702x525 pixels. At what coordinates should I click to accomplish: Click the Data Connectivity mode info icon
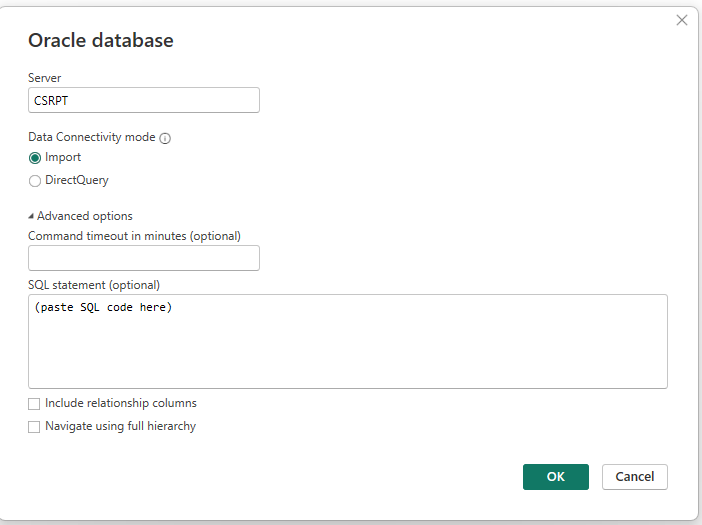point(165,138)
